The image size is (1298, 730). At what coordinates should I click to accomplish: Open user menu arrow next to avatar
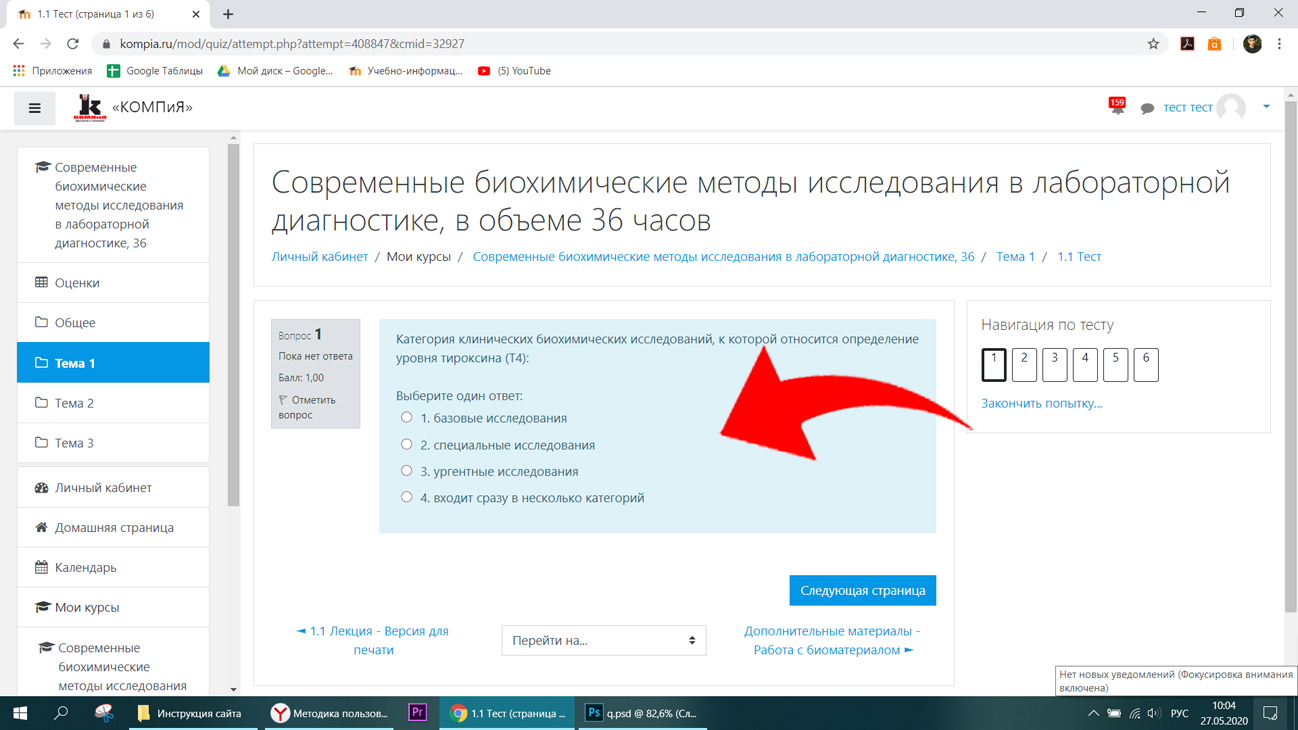(1266, 107)
